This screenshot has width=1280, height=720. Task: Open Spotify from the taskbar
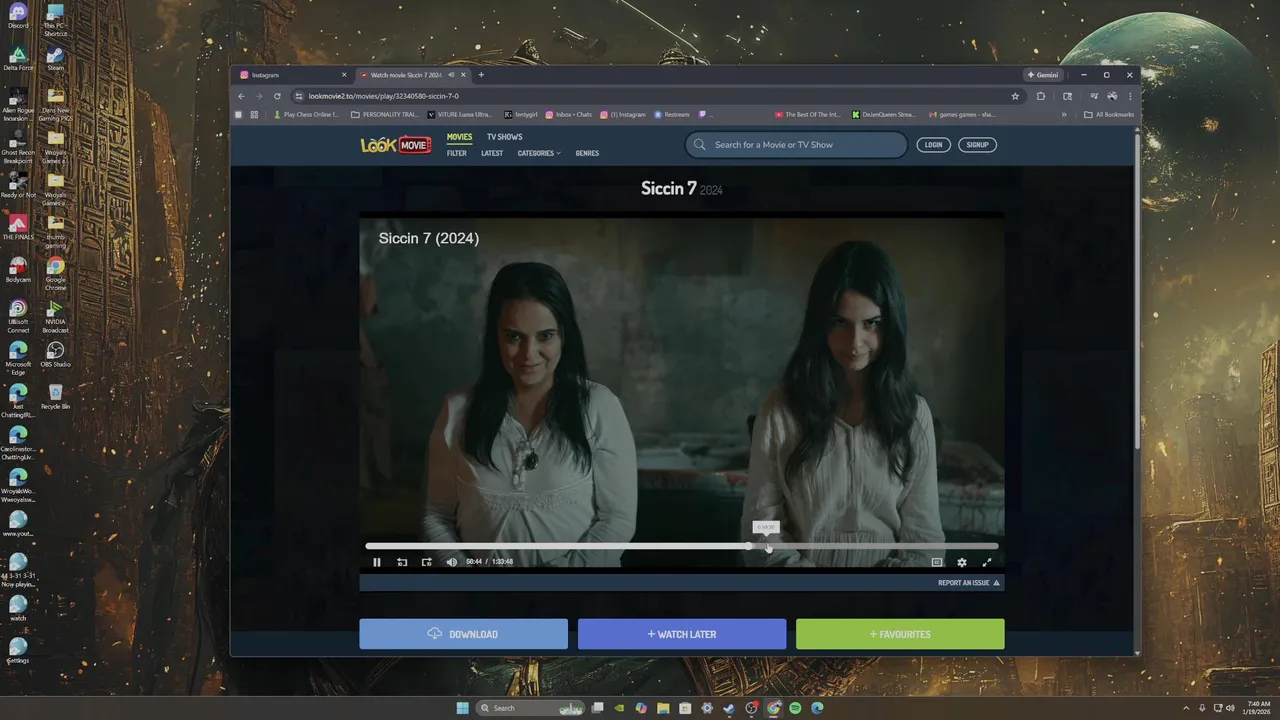[x=795, y=708]
